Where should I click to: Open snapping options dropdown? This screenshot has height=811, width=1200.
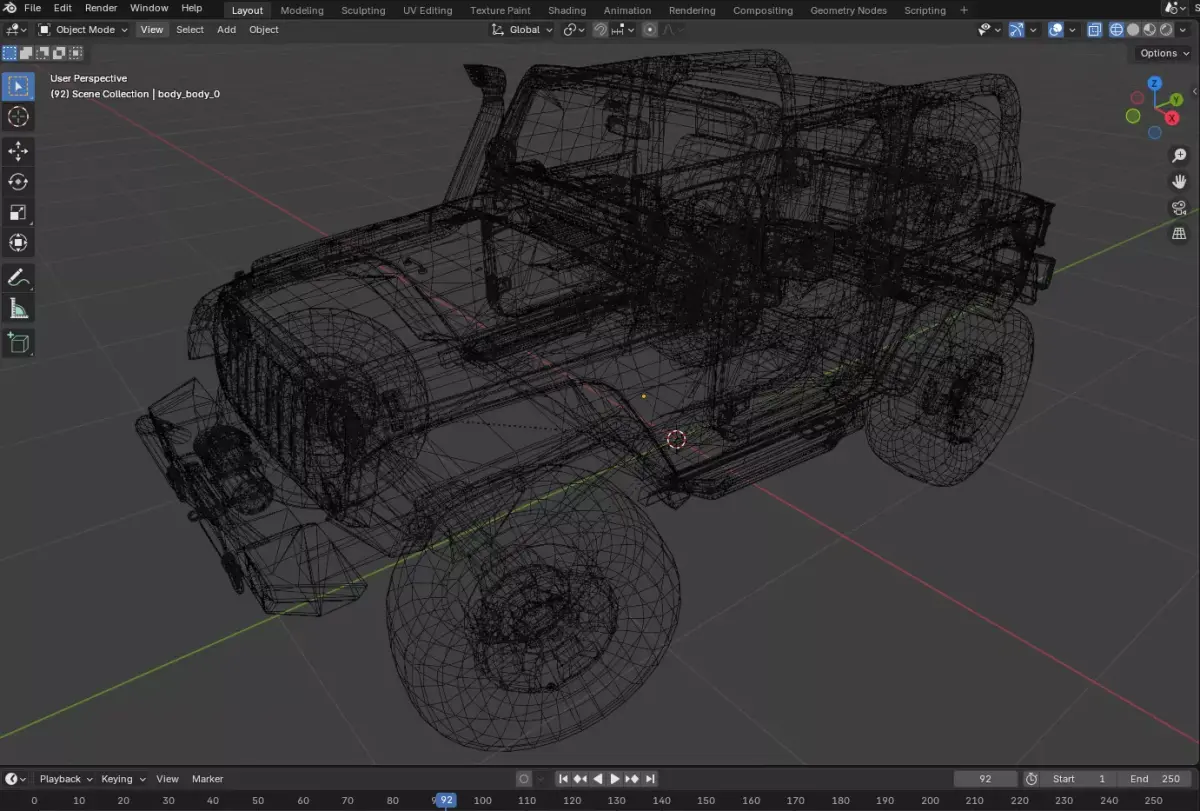point(622,30)
